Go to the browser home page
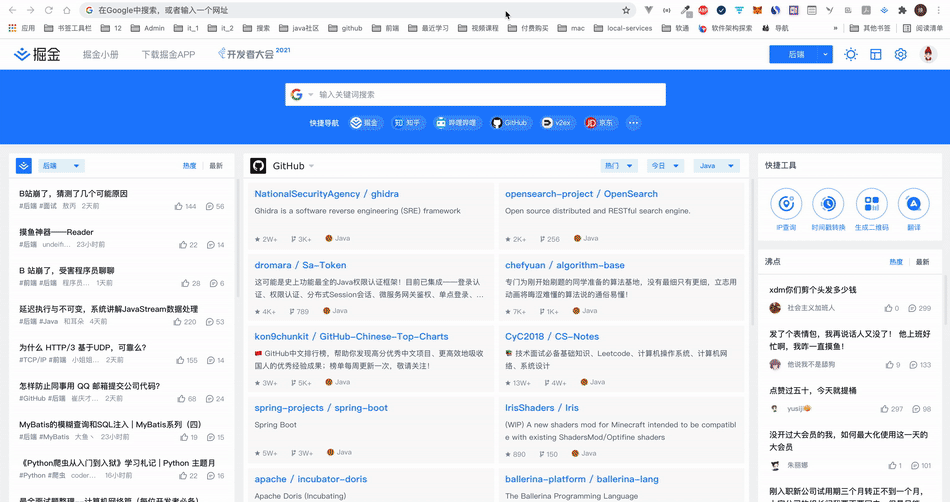This screenshot has height=502, width=950. (x=67, y=10)
